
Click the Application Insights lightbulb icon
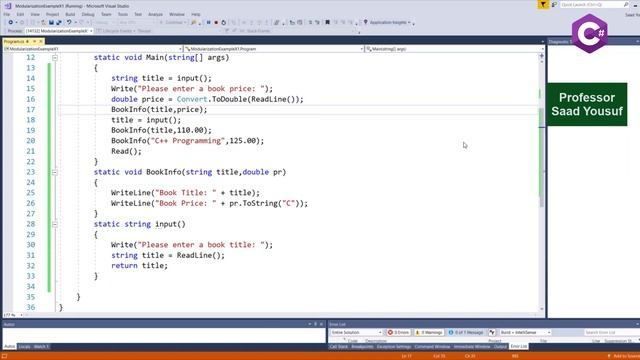point(366,22)
